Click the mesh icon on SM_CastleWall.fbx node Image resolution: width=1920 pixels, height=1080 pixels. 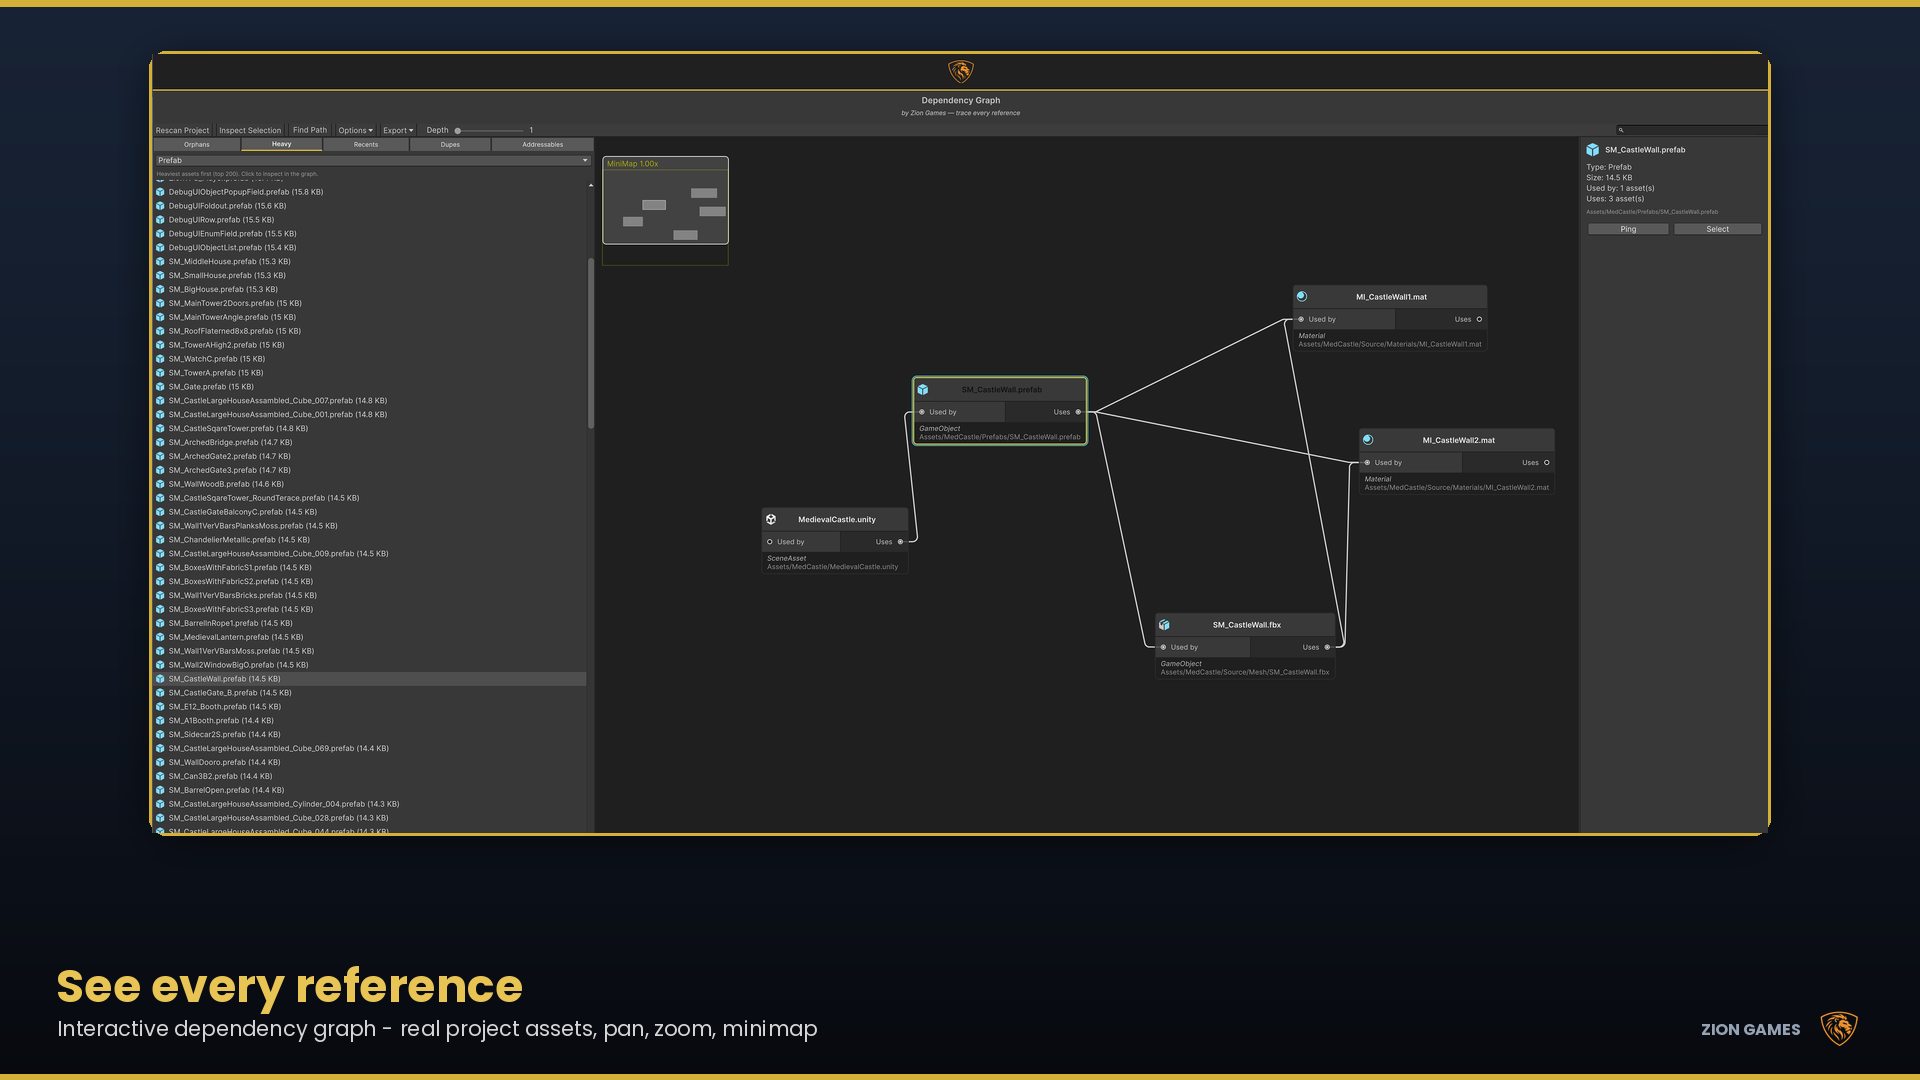1164,625
